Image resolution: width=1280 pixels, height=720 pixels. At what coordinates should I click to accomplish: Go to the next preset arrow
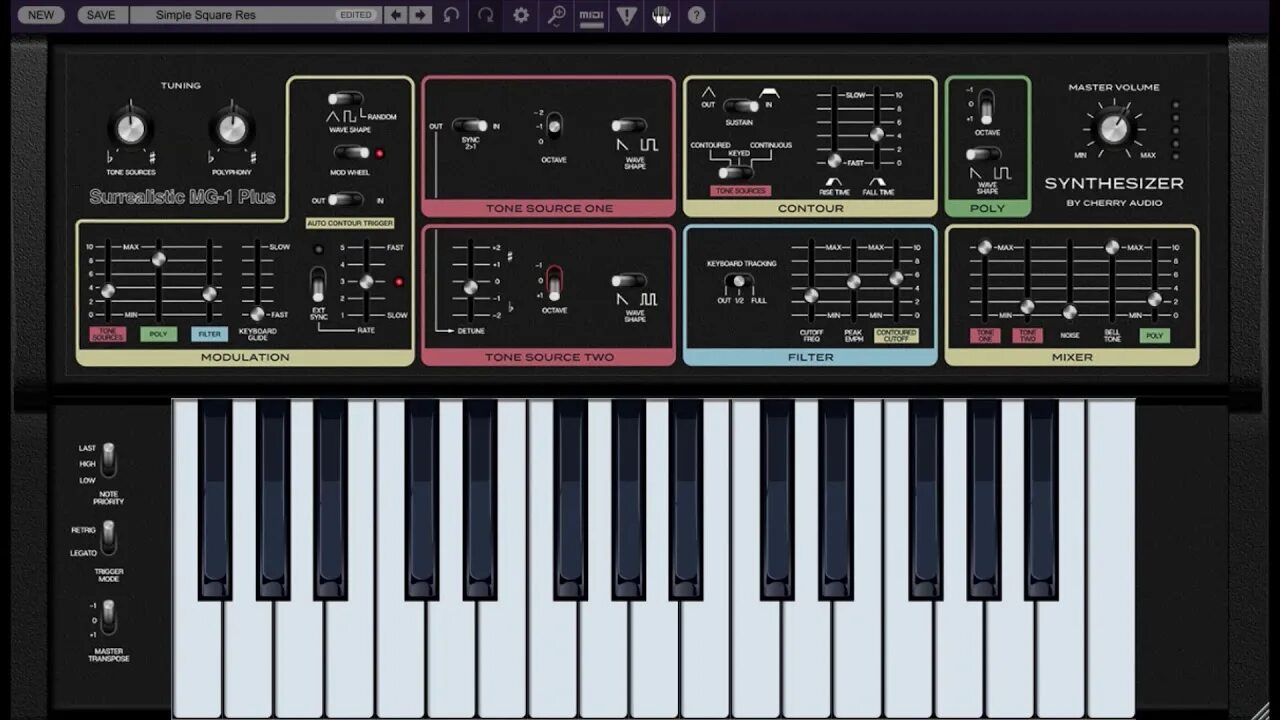pos(421,15)
